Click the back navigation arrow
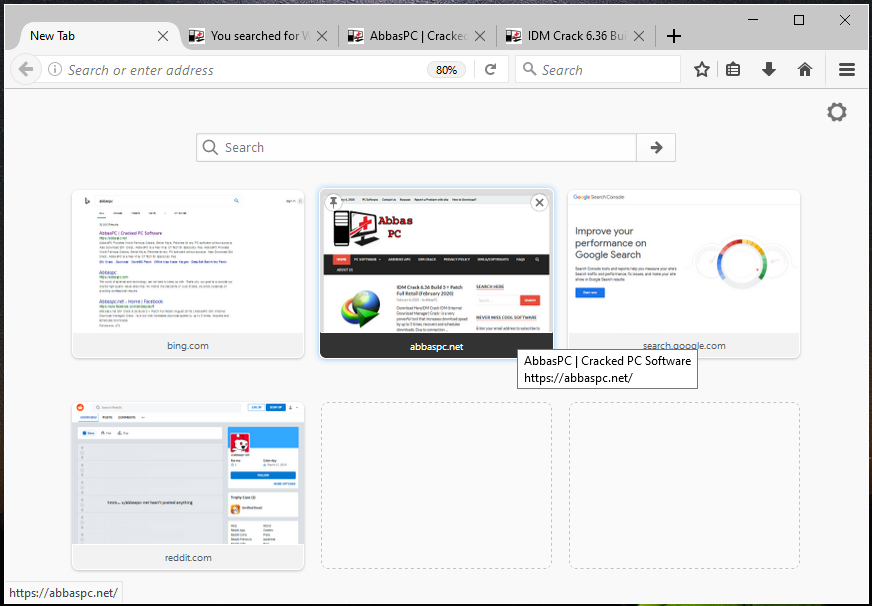Image resolution: width=872 pixels, height=606 pixels. coord(26,69)
